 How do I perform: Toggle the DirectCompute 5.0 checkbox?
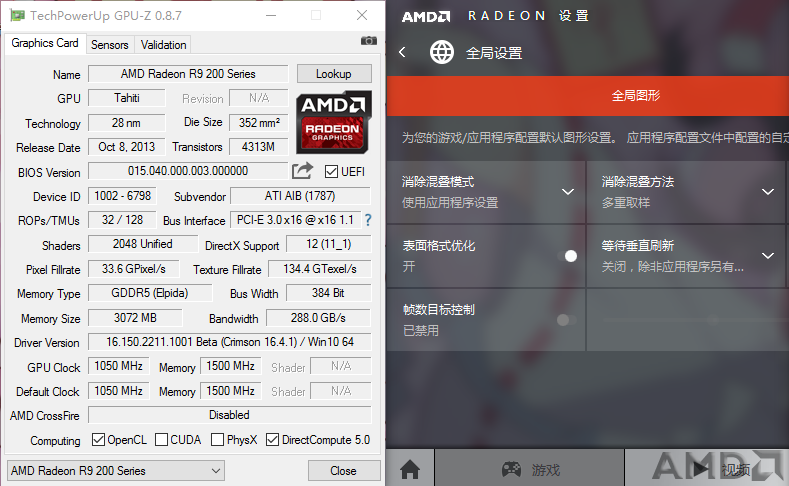click(x=272, y=440)
